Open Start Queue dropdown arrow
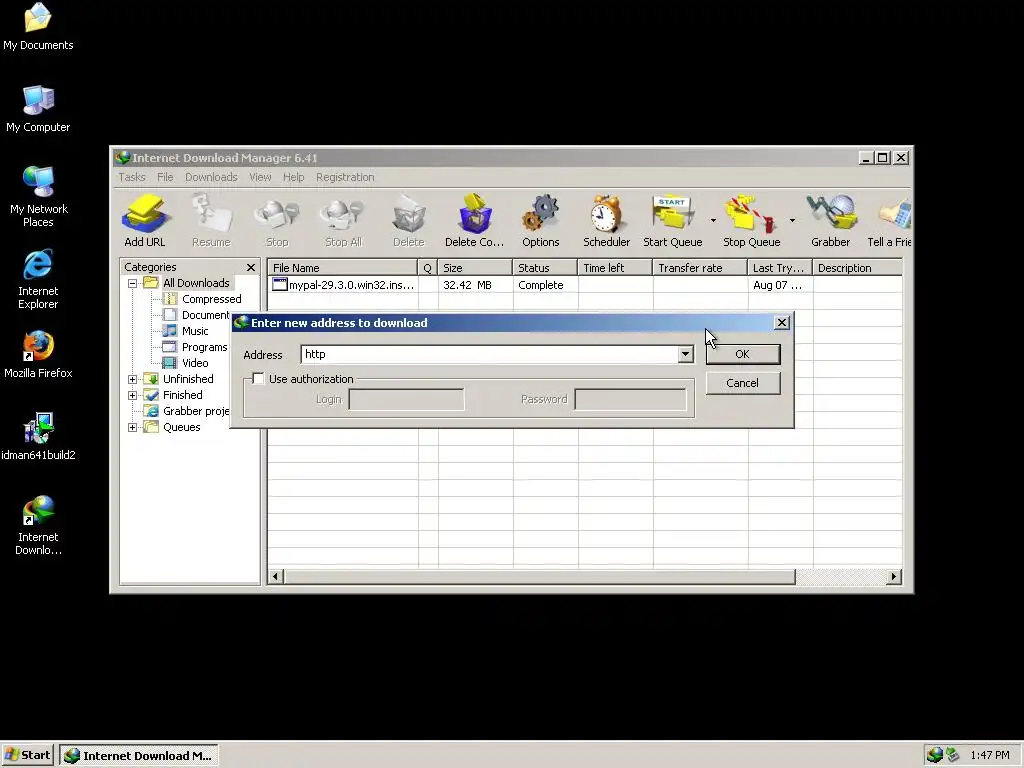This screenshot has width=1024, height=768. pyautogui.click(x=713, y=221)
